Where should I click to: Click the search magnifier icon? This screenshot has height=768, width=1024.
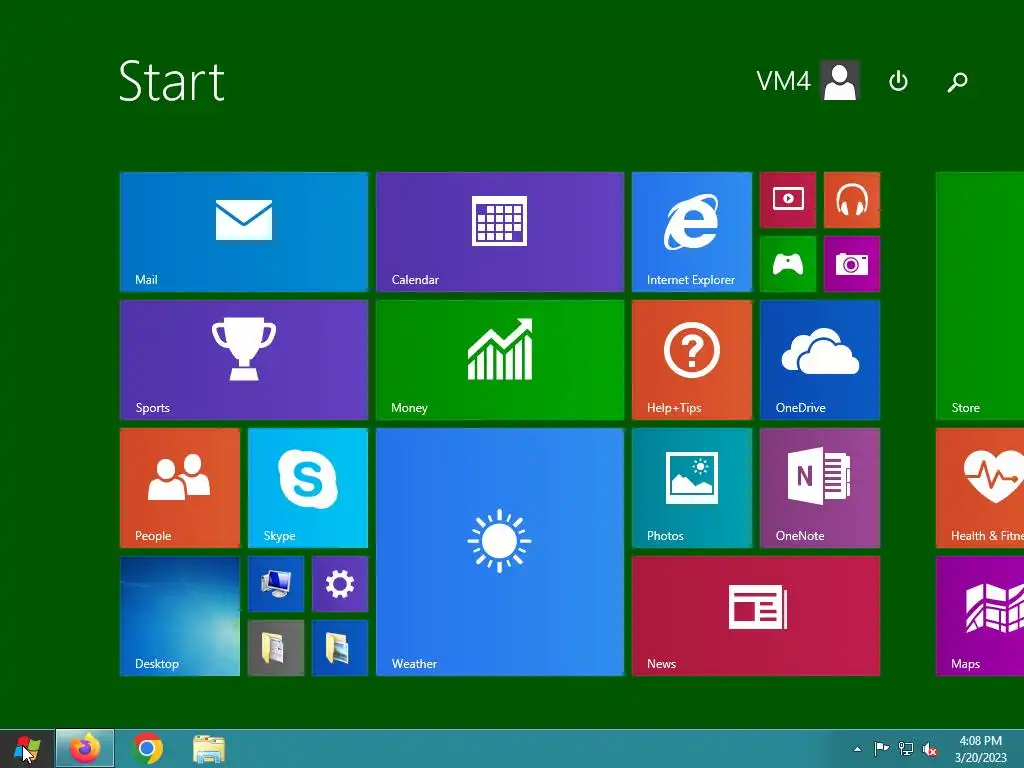pos(957,82)
